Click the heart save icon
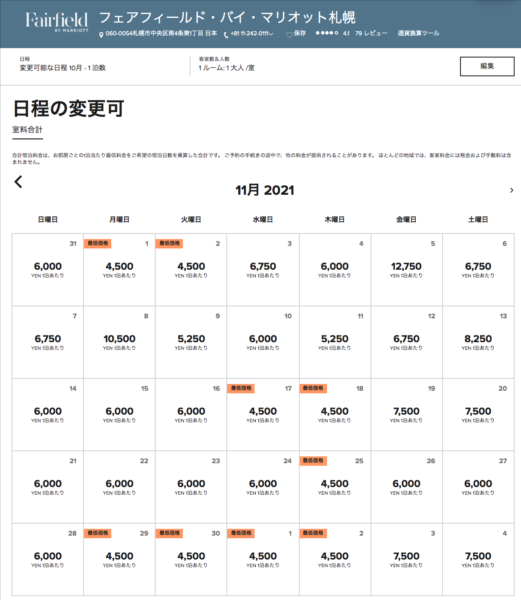 tap(290, 35)
